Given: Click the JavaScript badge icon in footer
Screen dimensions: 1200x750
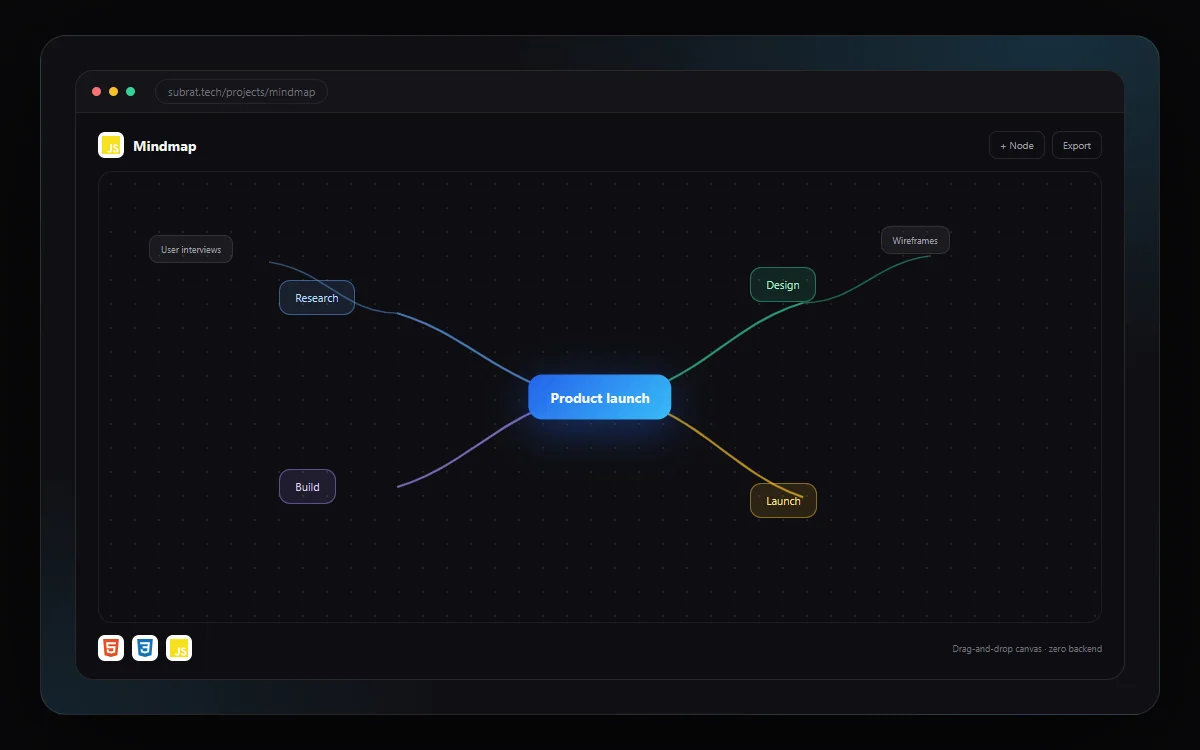Looking at the screenshot, I should click(x=179, y=648).
